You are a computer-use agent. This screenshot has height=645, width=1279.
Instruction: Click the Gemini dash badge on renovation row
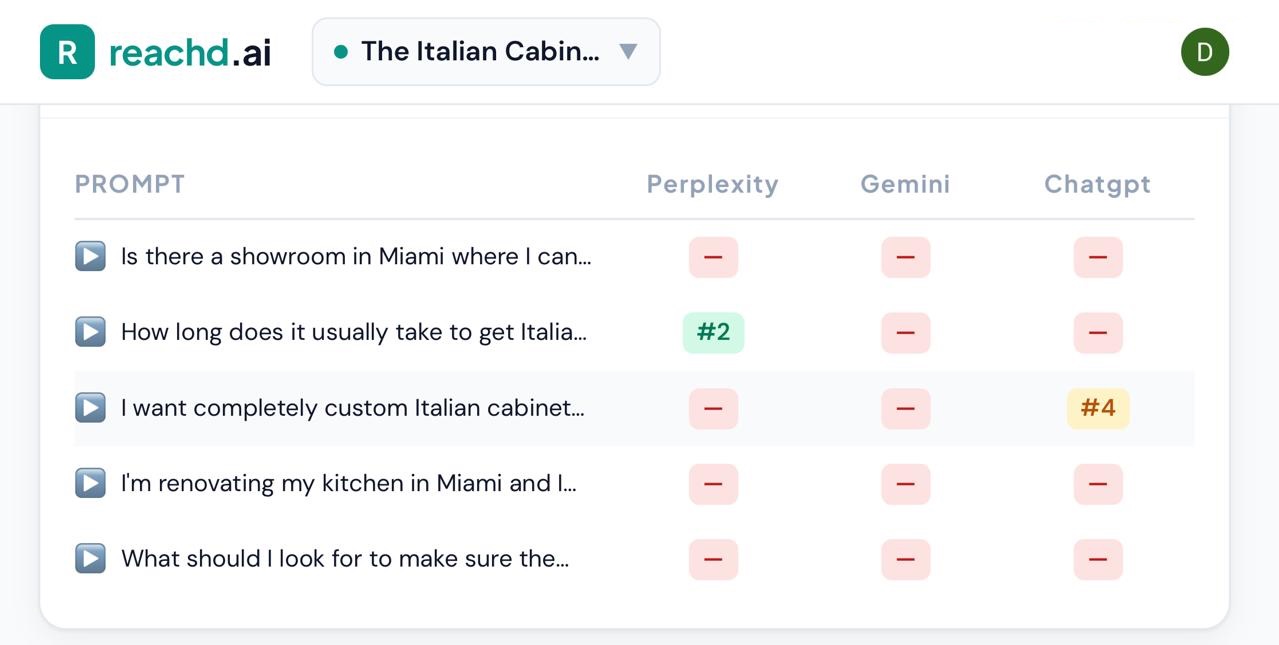[903, 483]
